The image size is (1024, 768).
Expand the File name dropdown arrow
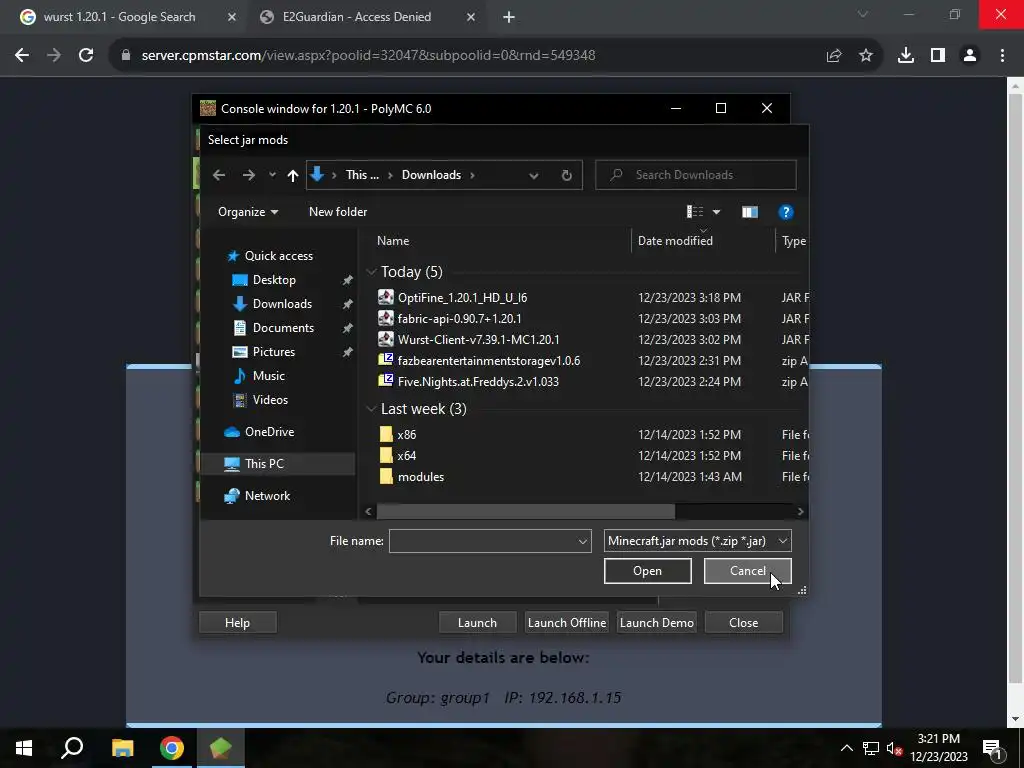[x=583, y=541]
